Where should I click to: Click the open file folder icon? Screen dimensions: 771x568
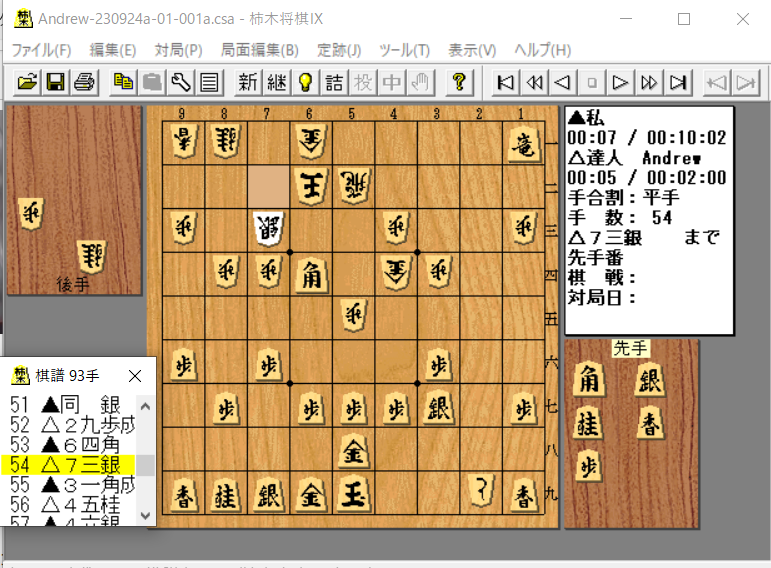click(x=27, y=82)
